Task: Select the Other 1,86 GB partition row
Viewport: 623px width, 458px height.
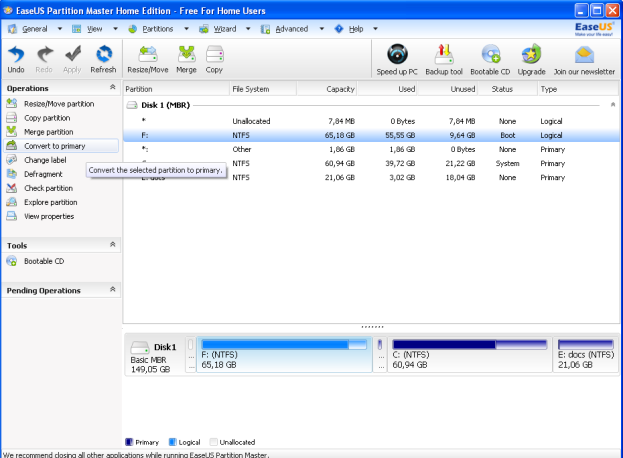Action: click(x=371, y=149)
